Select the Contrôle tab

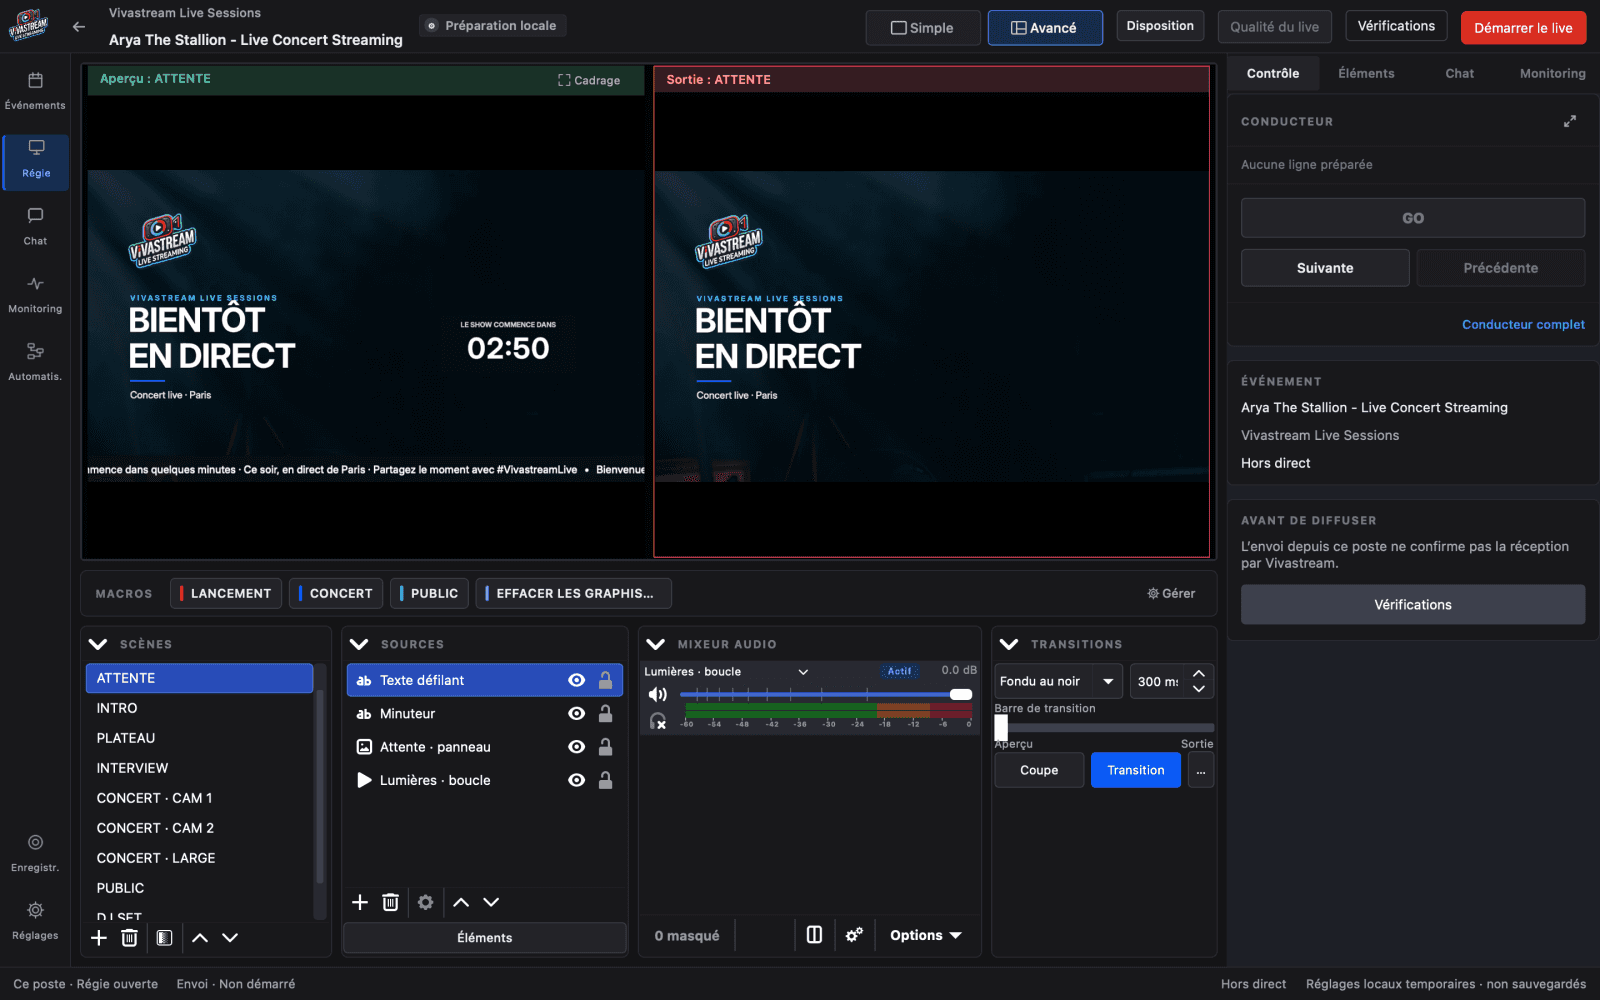1273,73
